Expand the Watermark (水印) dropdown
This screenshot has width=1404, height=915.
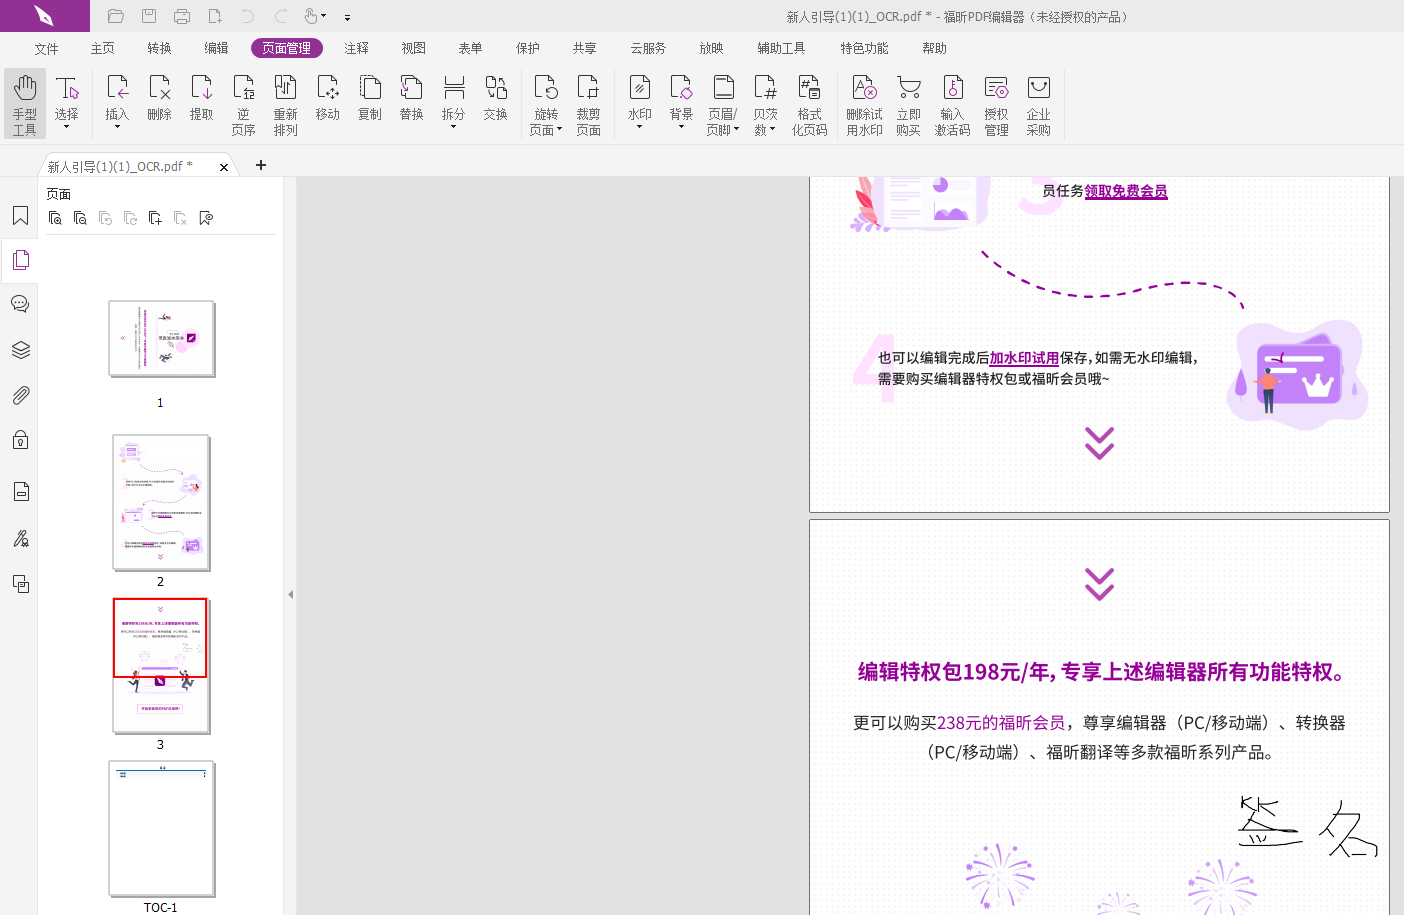click(x=639, y=126)
